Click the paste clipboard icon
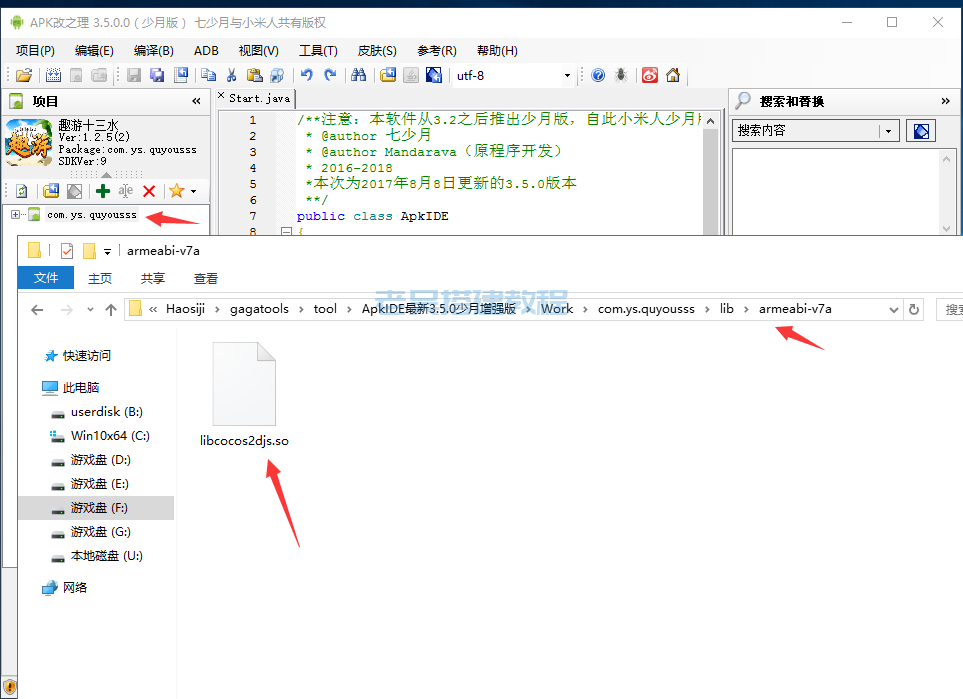 point(254,75)
